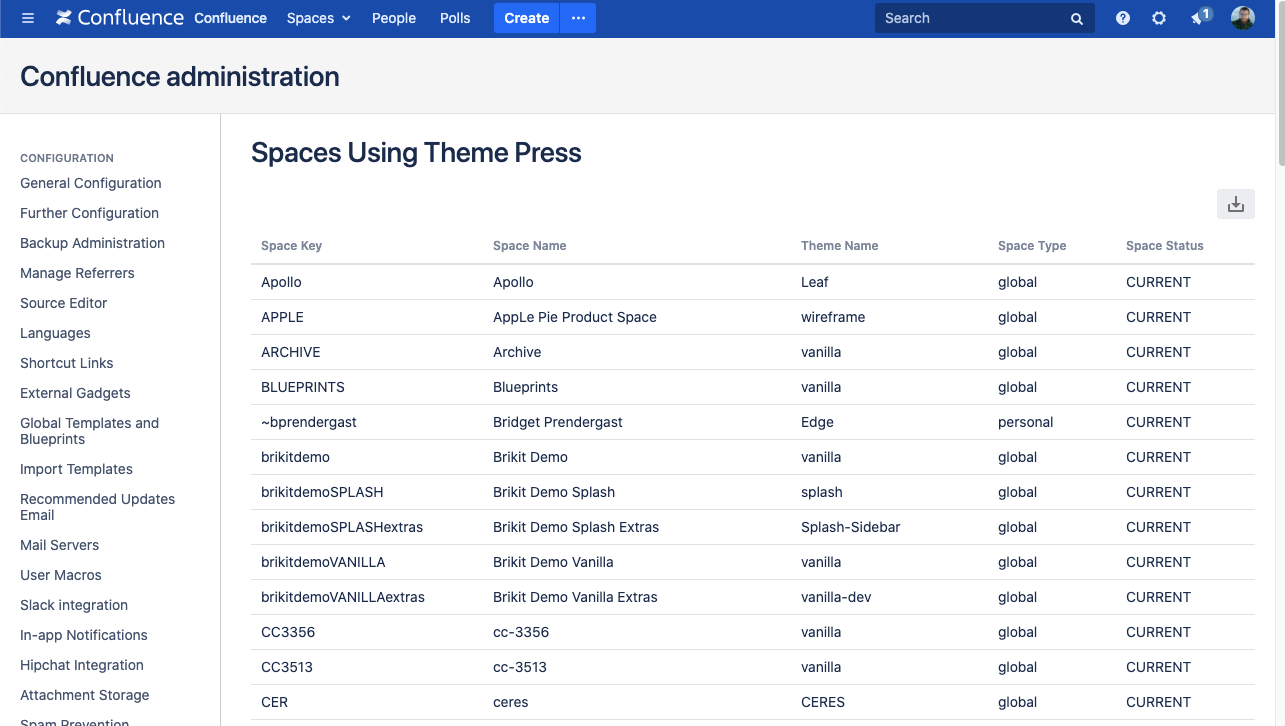
Task: Select the ~bprendergast space key cell
Action: point(309,422)
